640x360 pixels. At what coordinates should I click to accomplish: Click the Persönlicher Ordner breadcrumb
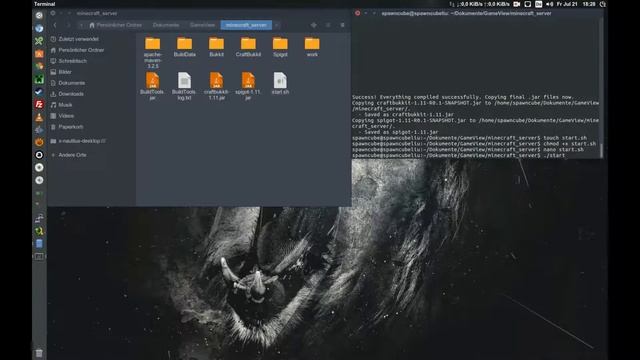(x=116, y=25)
